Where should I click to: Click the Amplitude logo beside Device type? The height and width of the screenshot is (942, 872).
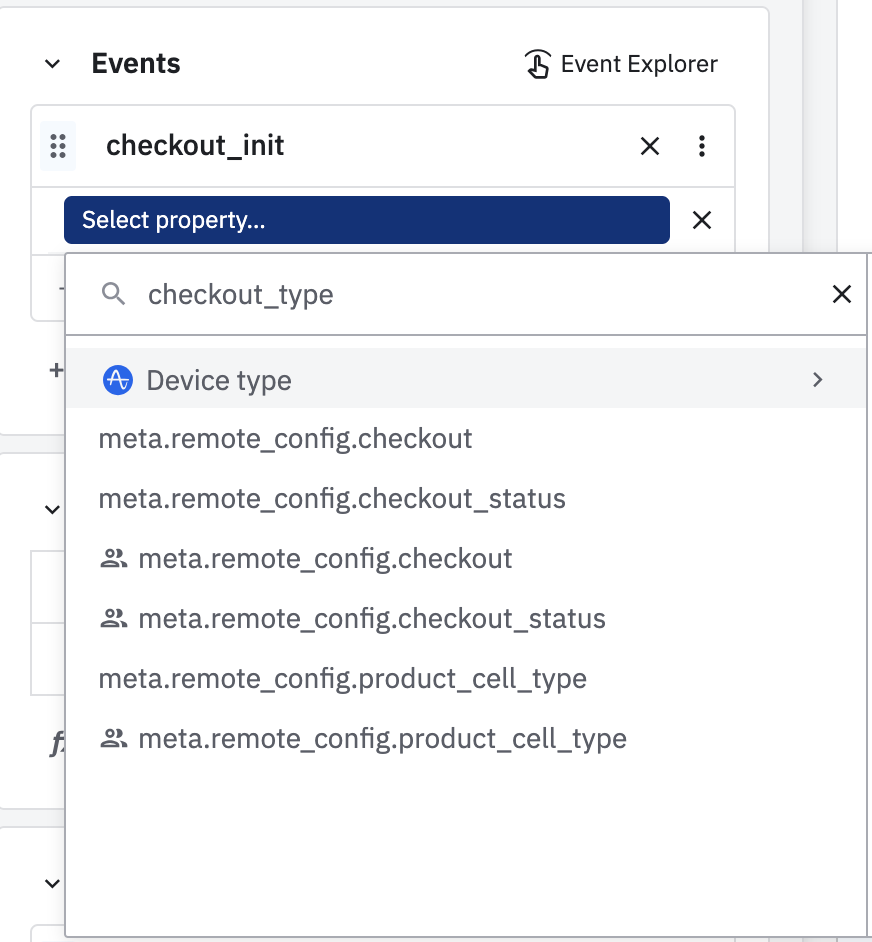[x=118, y=380]
